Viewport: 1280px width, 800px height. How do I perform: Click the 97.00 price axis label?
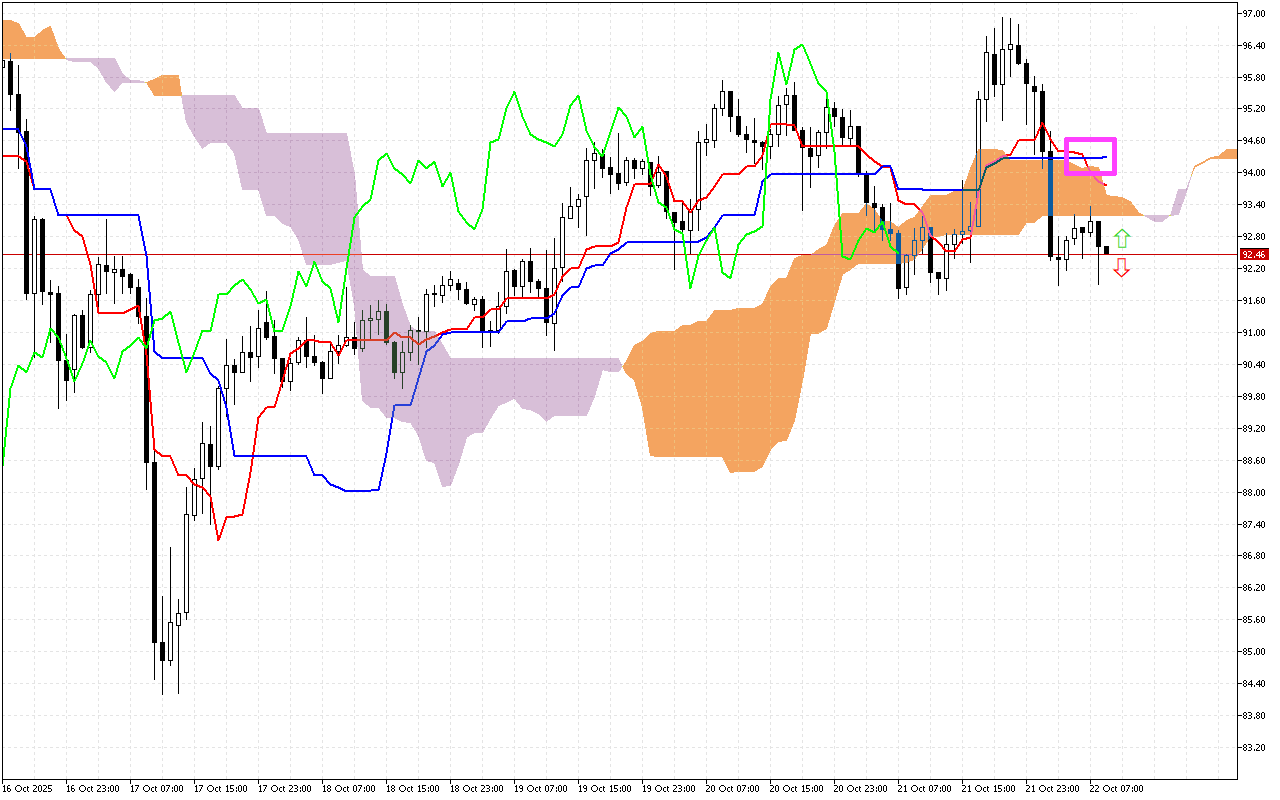(x=1254, y=14)
